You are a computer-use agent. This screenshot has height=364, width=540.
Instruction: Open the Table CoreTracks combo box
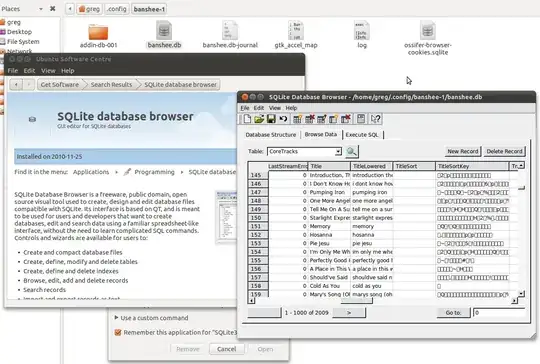coord(304,152)
